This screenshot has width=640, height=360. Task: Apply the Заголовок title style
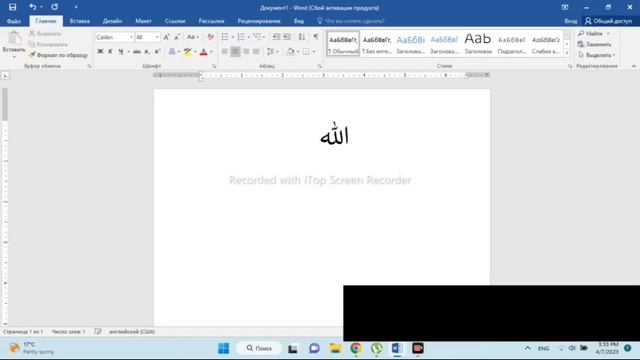[x=478, y=44]
